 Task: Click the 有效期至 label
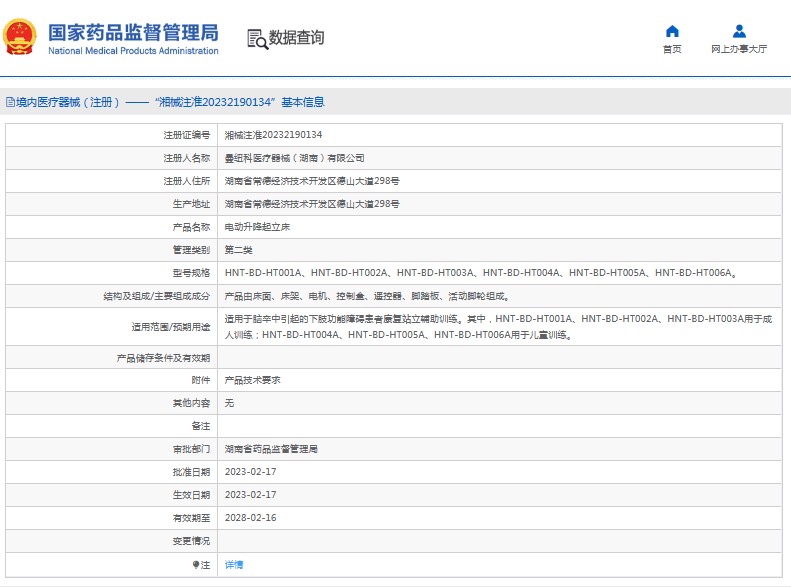191,518
